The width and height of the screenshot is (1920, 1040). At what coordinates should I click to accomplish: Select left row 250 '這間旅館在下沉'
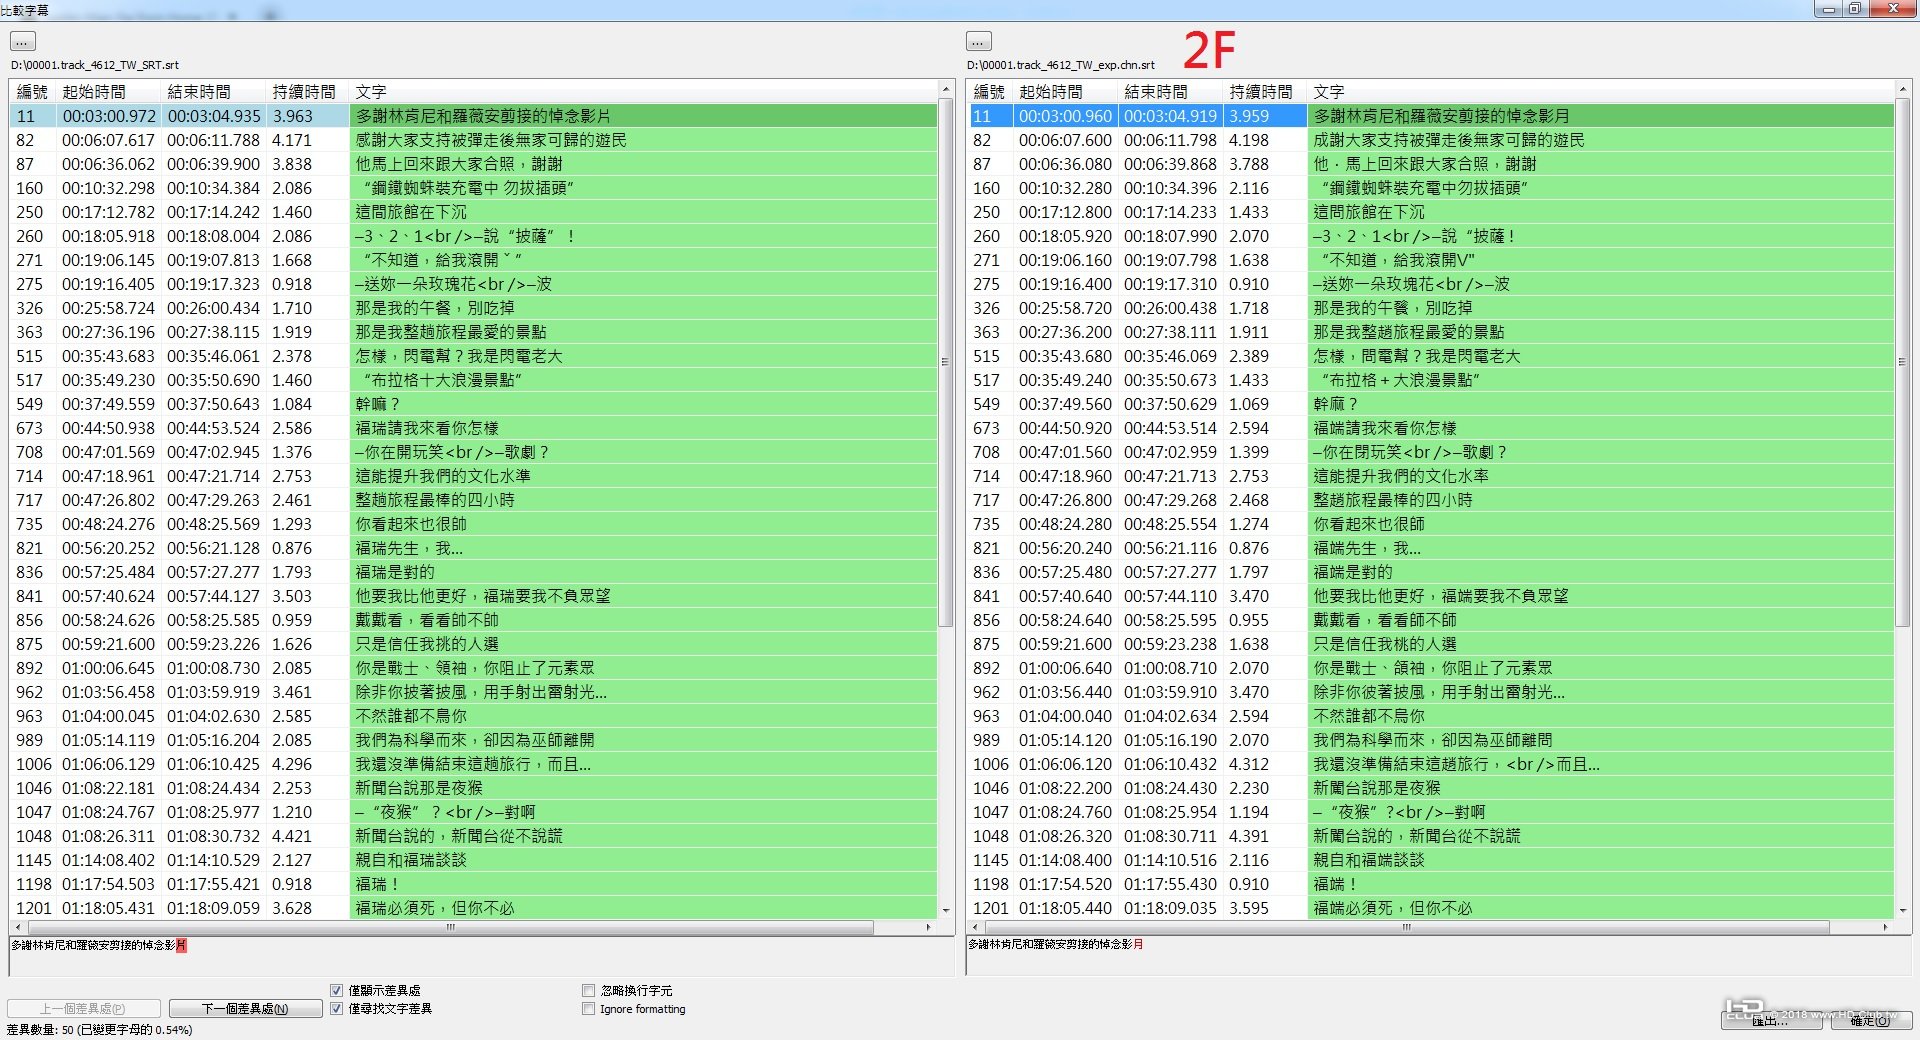click(473, 212)
